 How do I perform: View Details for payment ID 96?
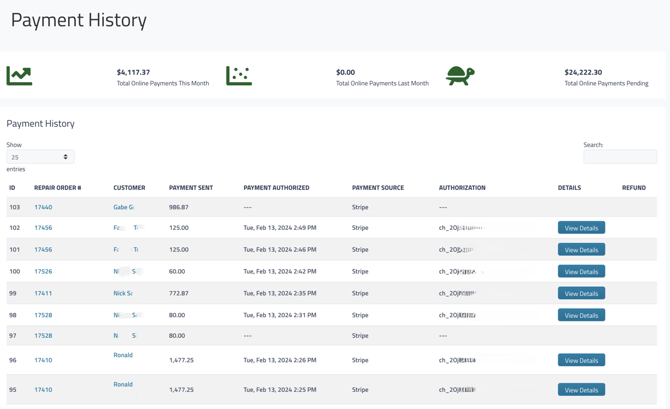581,360
